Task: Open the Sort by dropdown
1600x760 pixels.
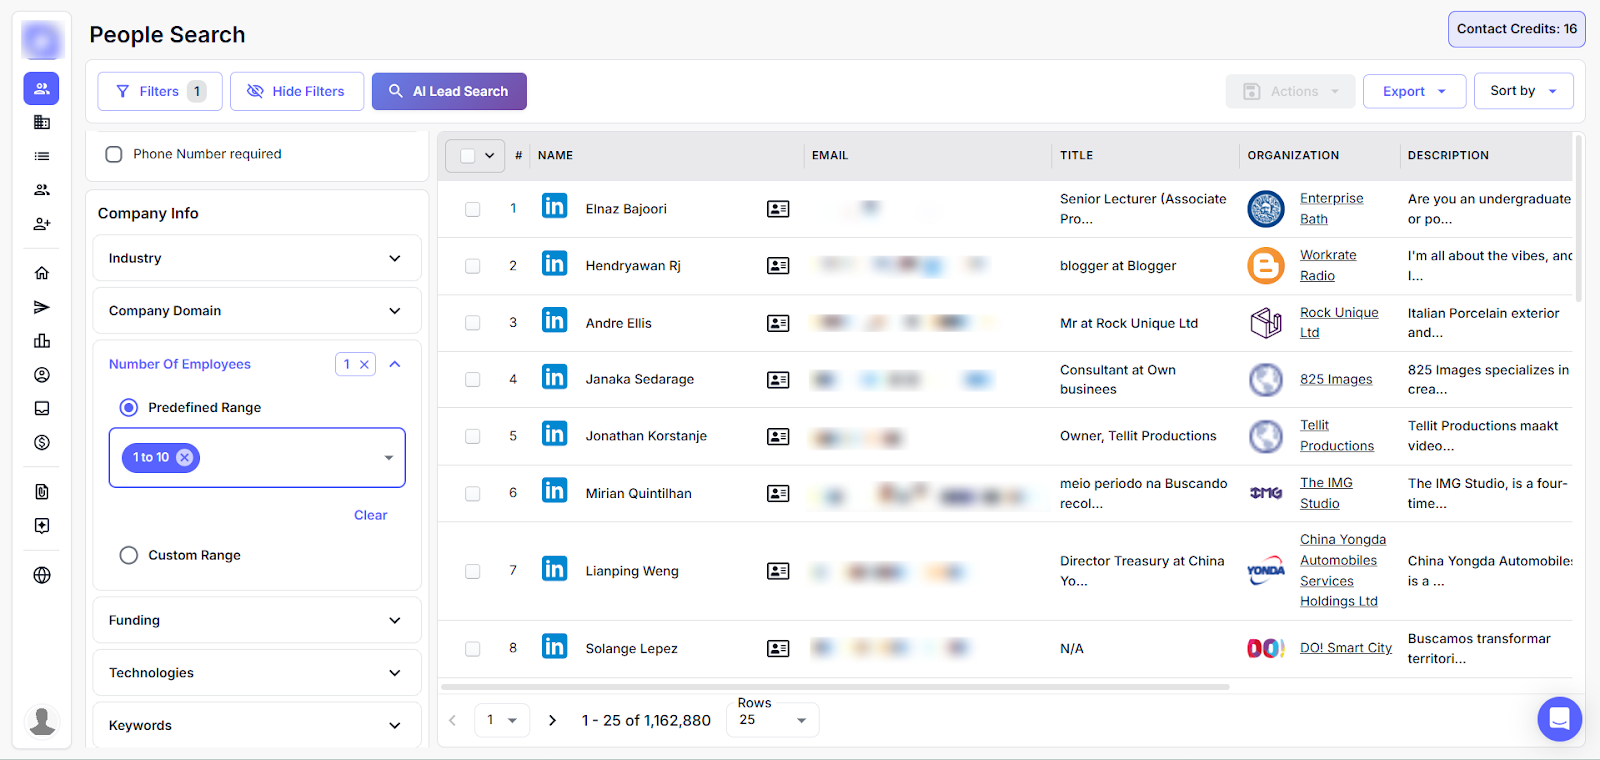Action: tap(1522, 91)
